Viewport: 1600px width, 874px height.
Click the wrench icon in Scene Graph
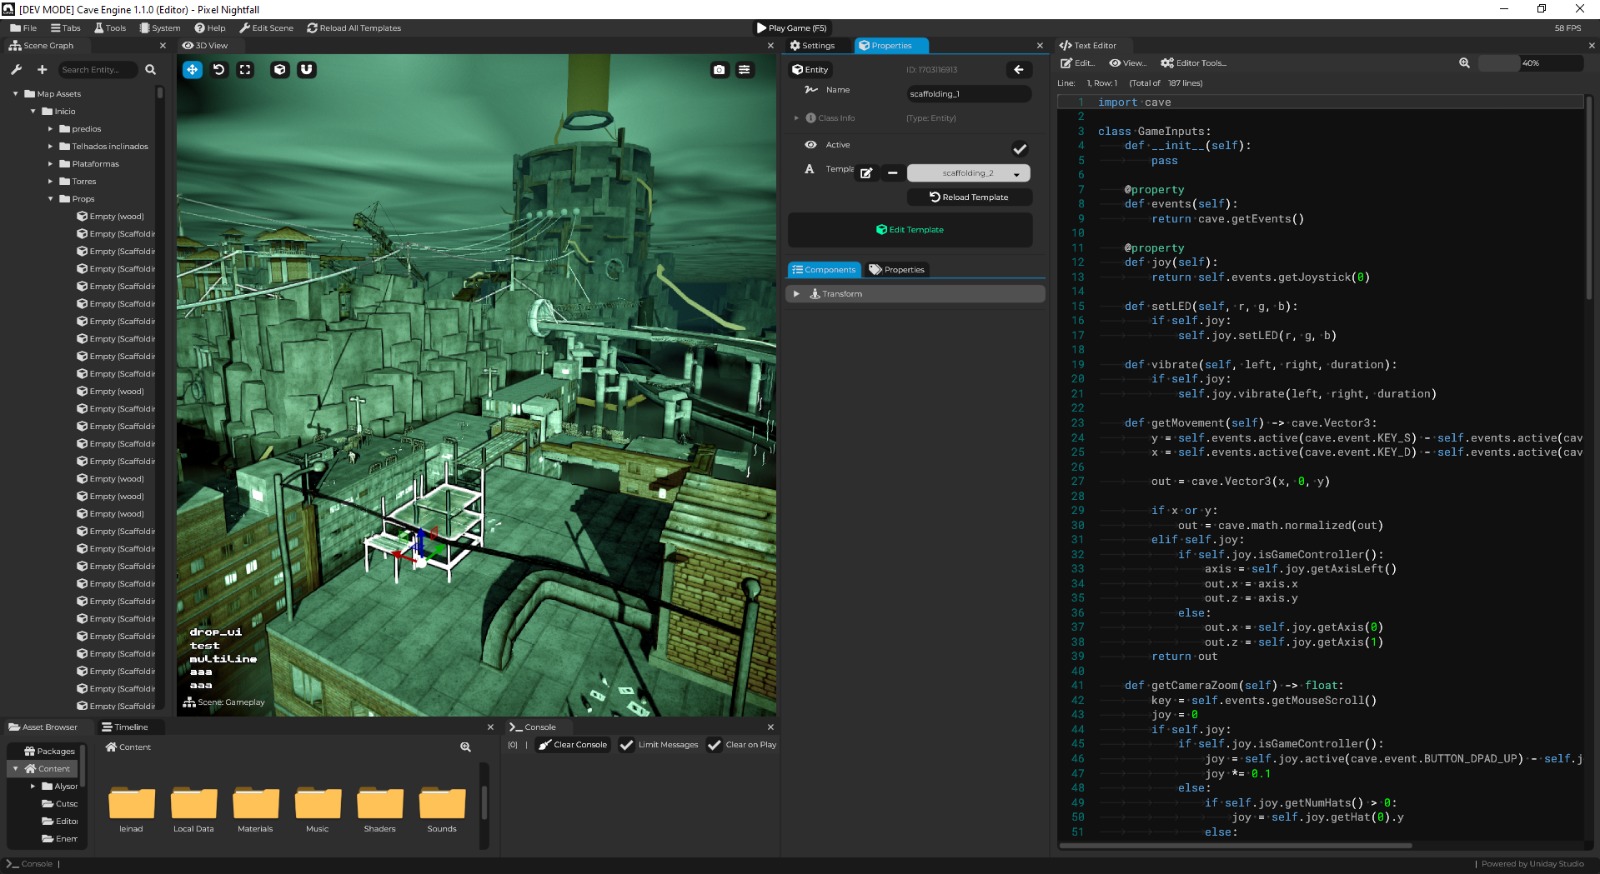pyautogui.click(x=16, y=70)
